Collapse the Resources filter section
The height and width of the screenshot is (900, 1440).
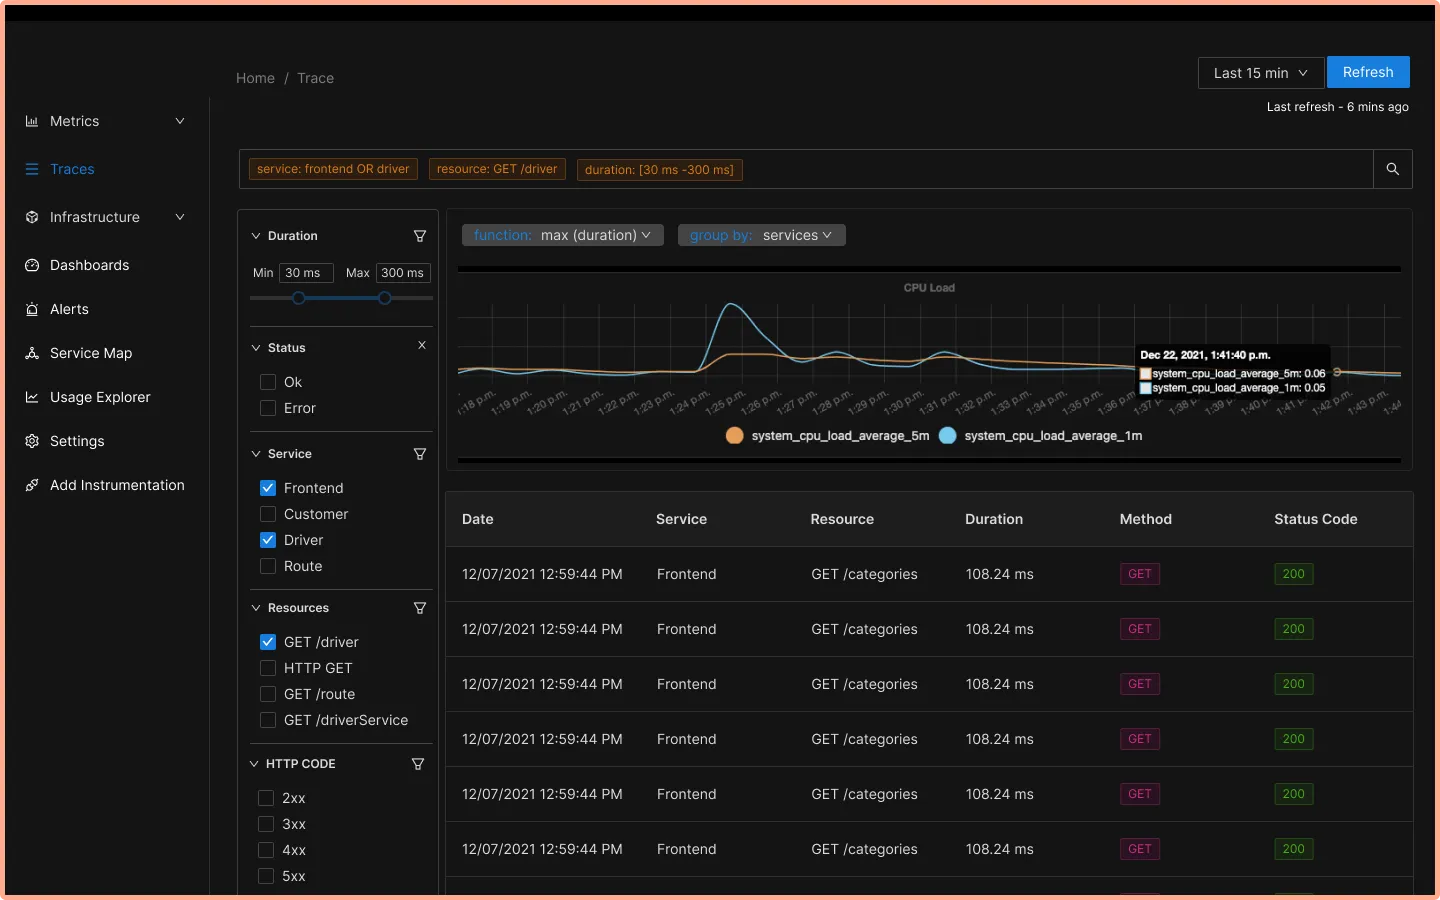(256, 608)
